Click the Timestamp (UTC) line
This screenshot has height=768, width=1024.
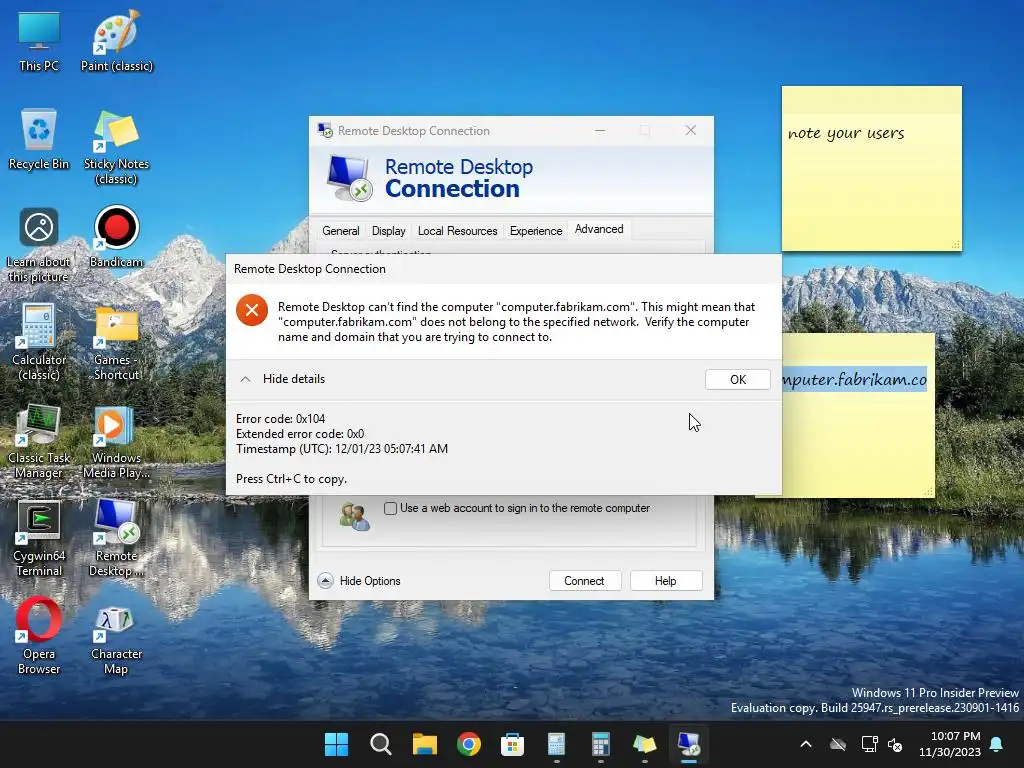[342, 449]
